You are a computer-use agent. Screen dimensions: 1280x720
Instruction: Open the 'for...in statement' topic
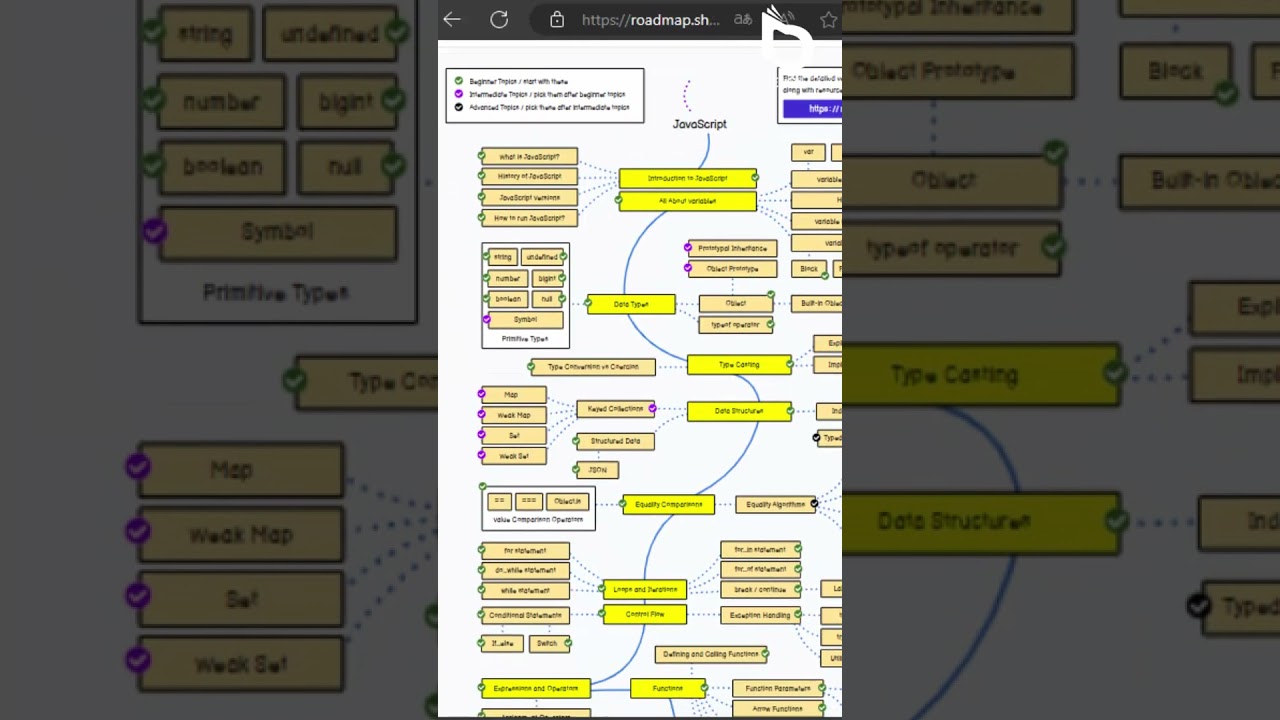pos(760,550)
